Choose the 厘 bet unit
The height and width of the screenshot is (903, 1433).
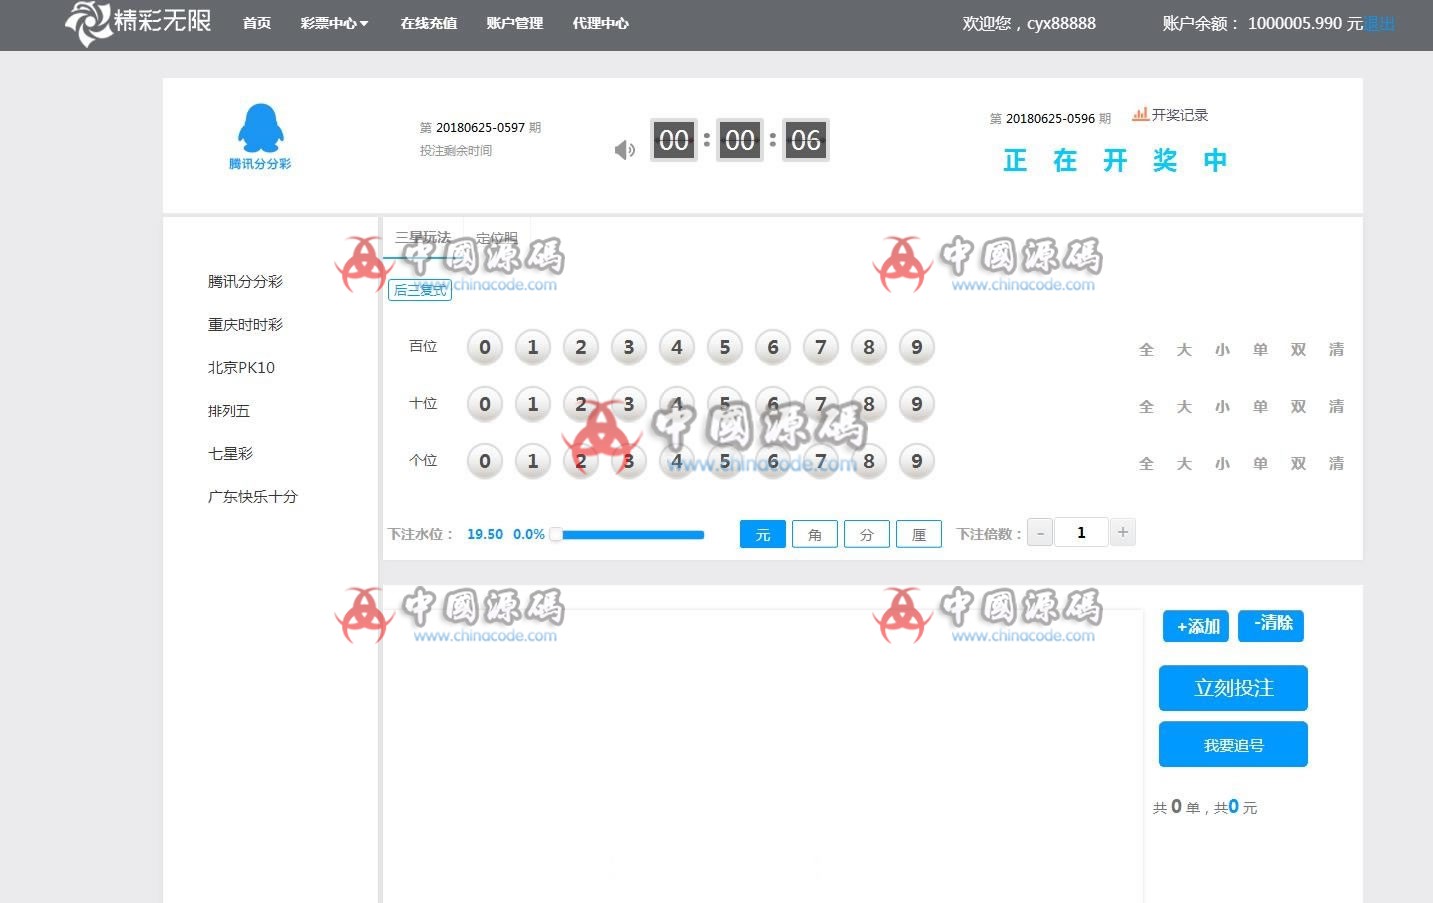pyautogui.click(x=919, y=535)
